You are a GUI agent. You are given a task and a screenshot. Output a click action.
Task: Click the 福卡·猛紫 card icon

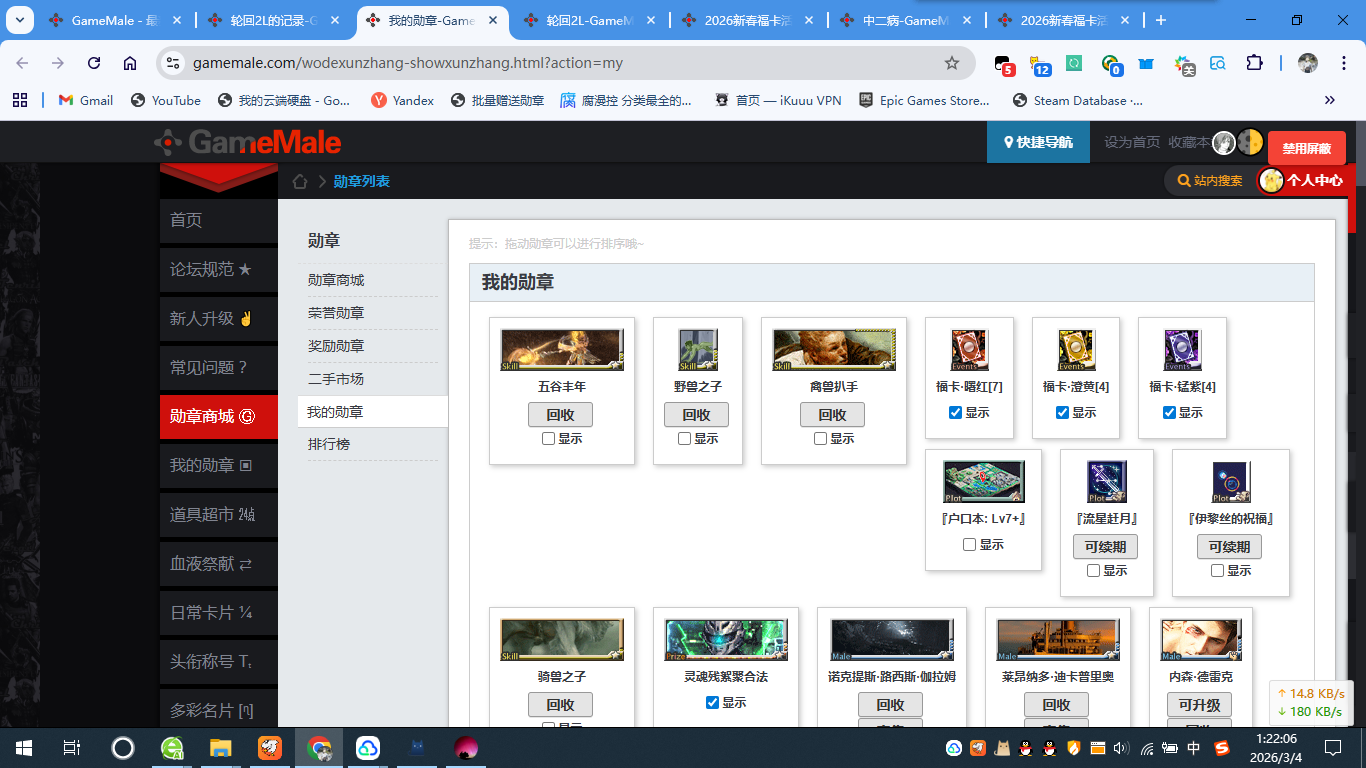pyautogui.click(x=1182, y=350)
